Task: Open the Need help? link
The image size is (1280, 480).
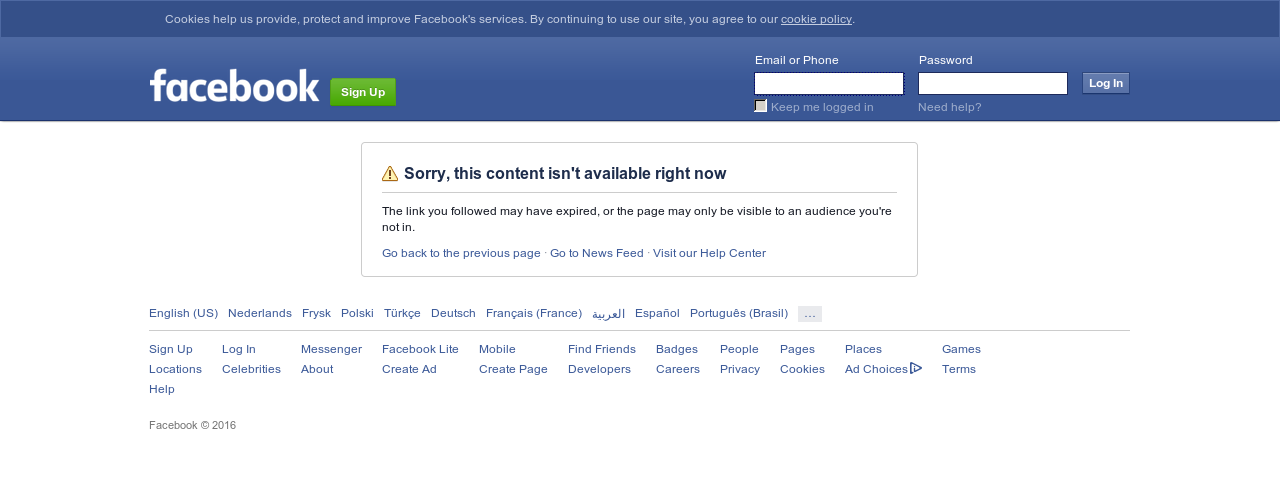Action: (950, 107)
